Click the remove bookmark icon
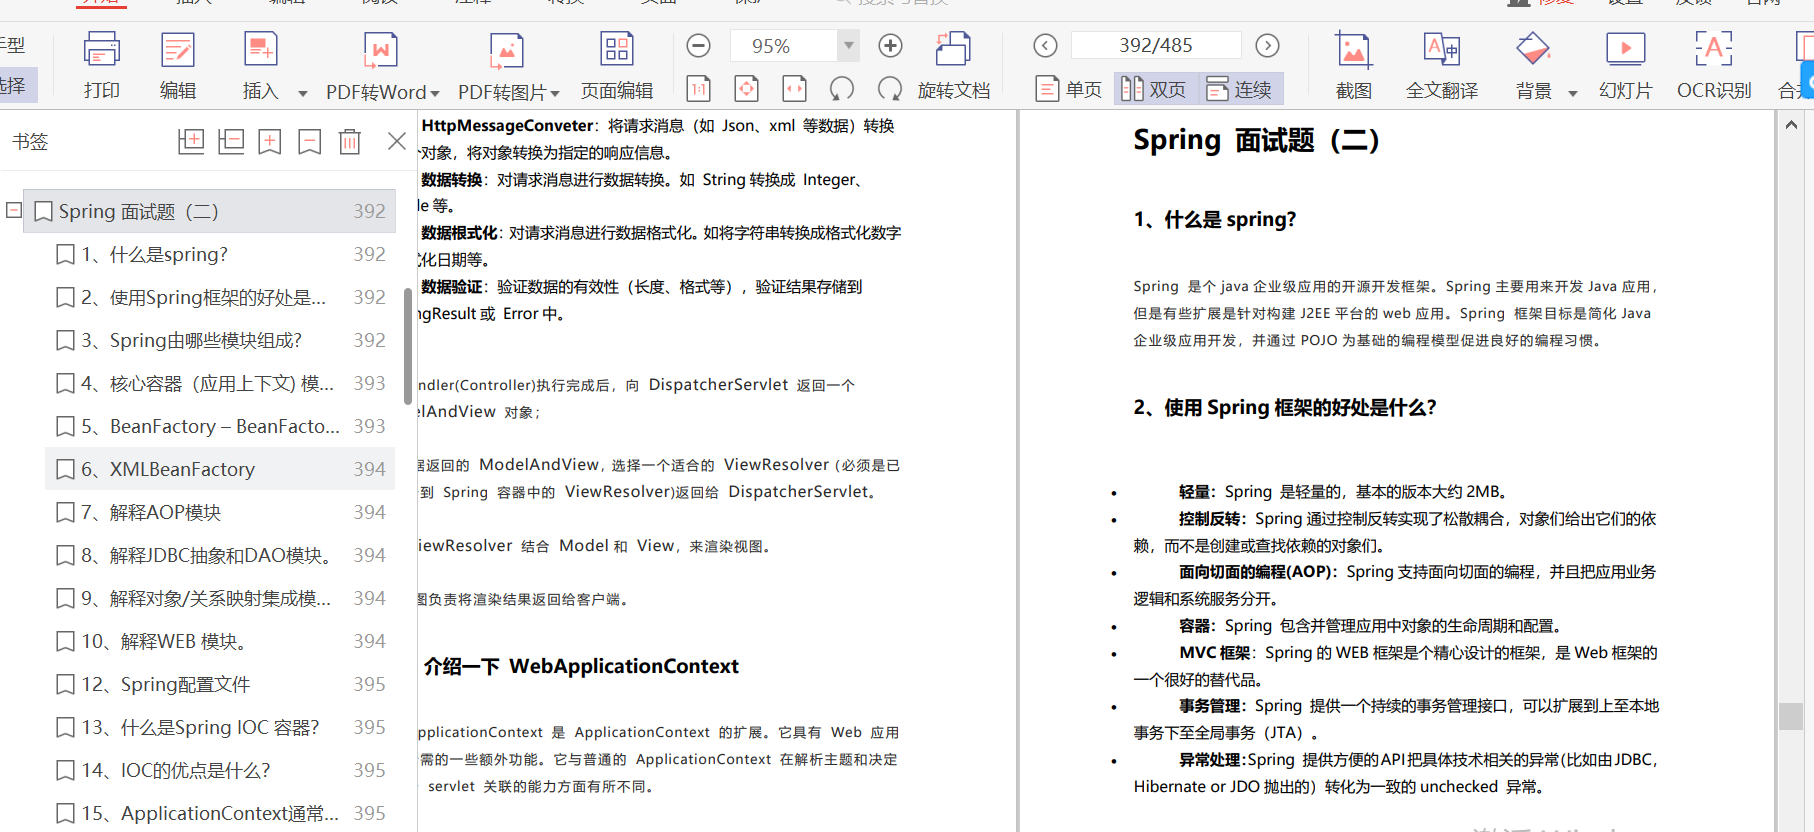1814x832 pixels. (310, 141)
